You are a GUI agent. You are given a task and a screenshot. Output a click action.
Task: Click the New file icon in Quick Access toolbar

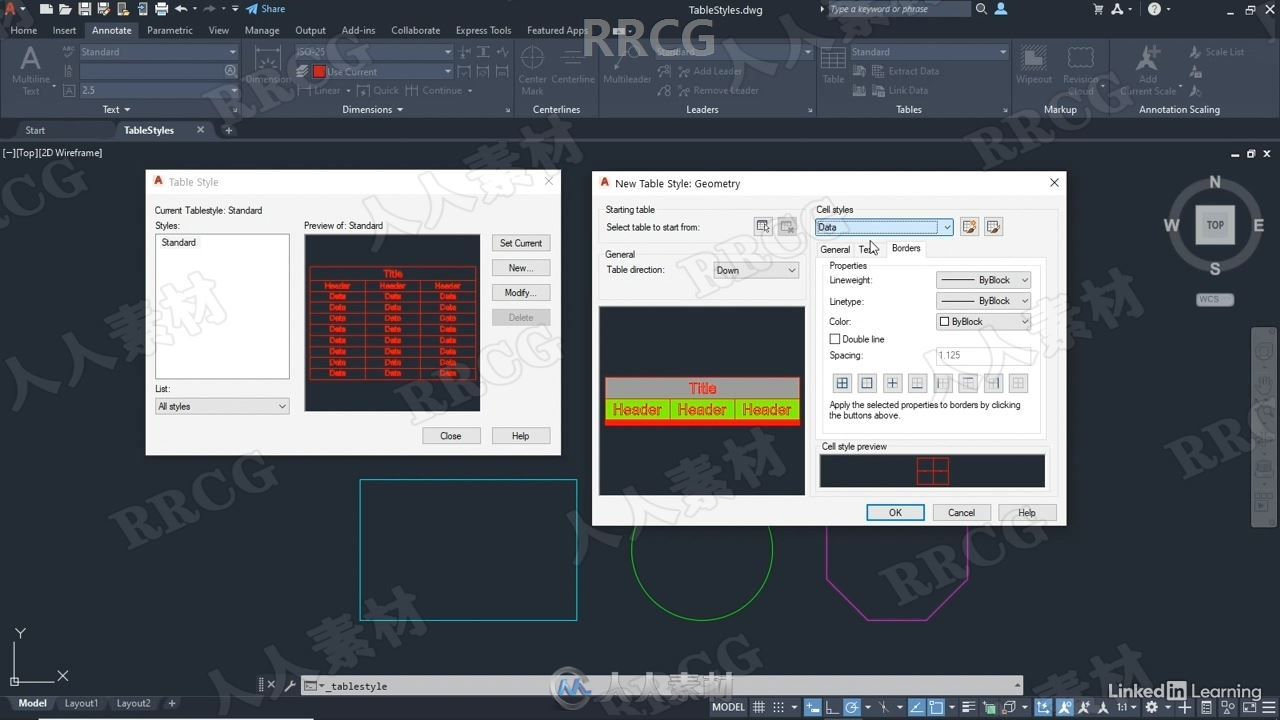pyautogui.click(x=46, y=9)
